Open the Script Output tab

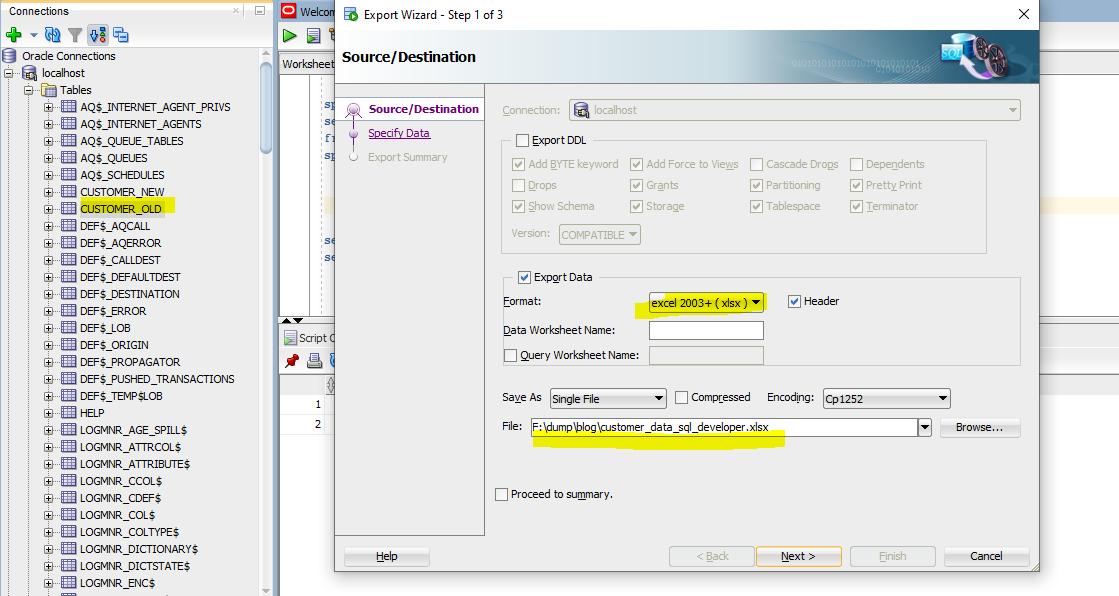pyautogui.click(x=309, y=338)
